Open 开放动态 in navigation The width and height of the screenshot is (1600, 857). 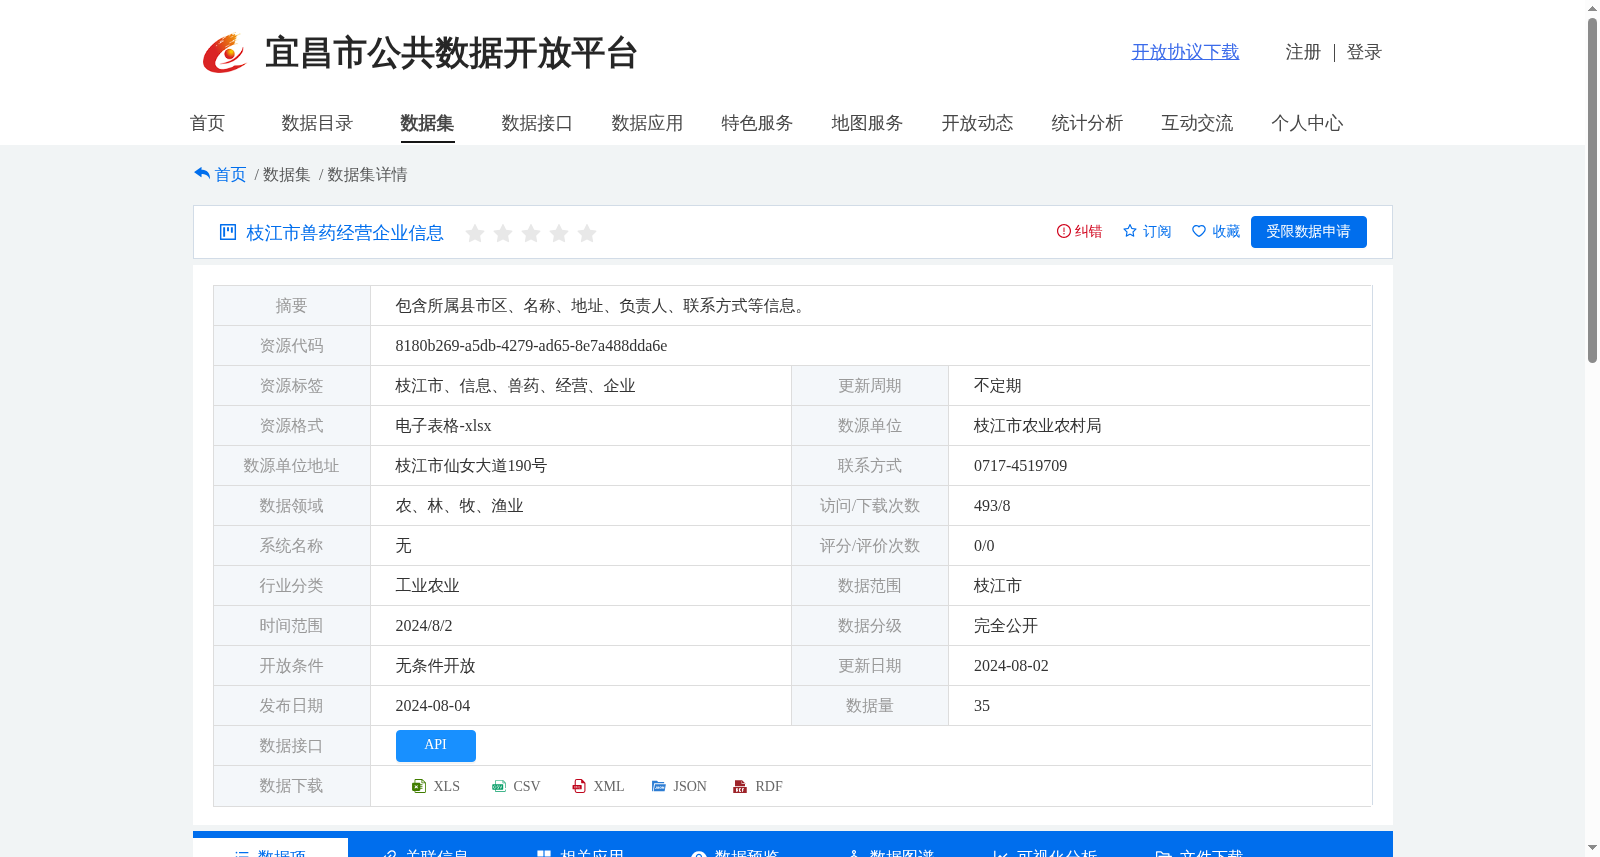click(977, 123)
